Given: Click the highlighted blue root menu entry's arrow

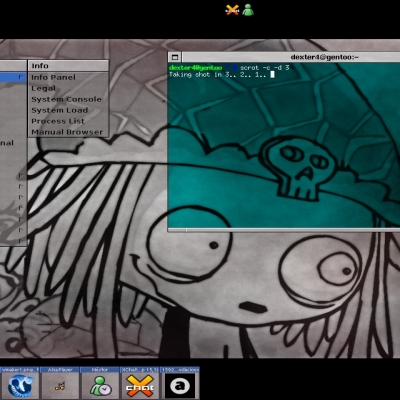Looking at the screenshot, I should tap(21, 77).
